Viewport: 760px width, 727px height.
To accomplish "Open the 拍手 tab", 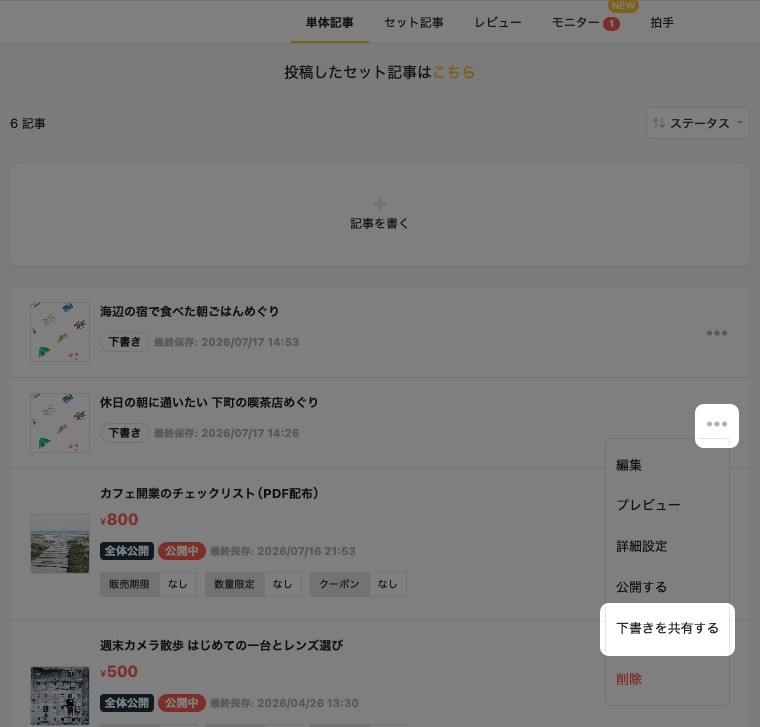I will click(662, 22).
